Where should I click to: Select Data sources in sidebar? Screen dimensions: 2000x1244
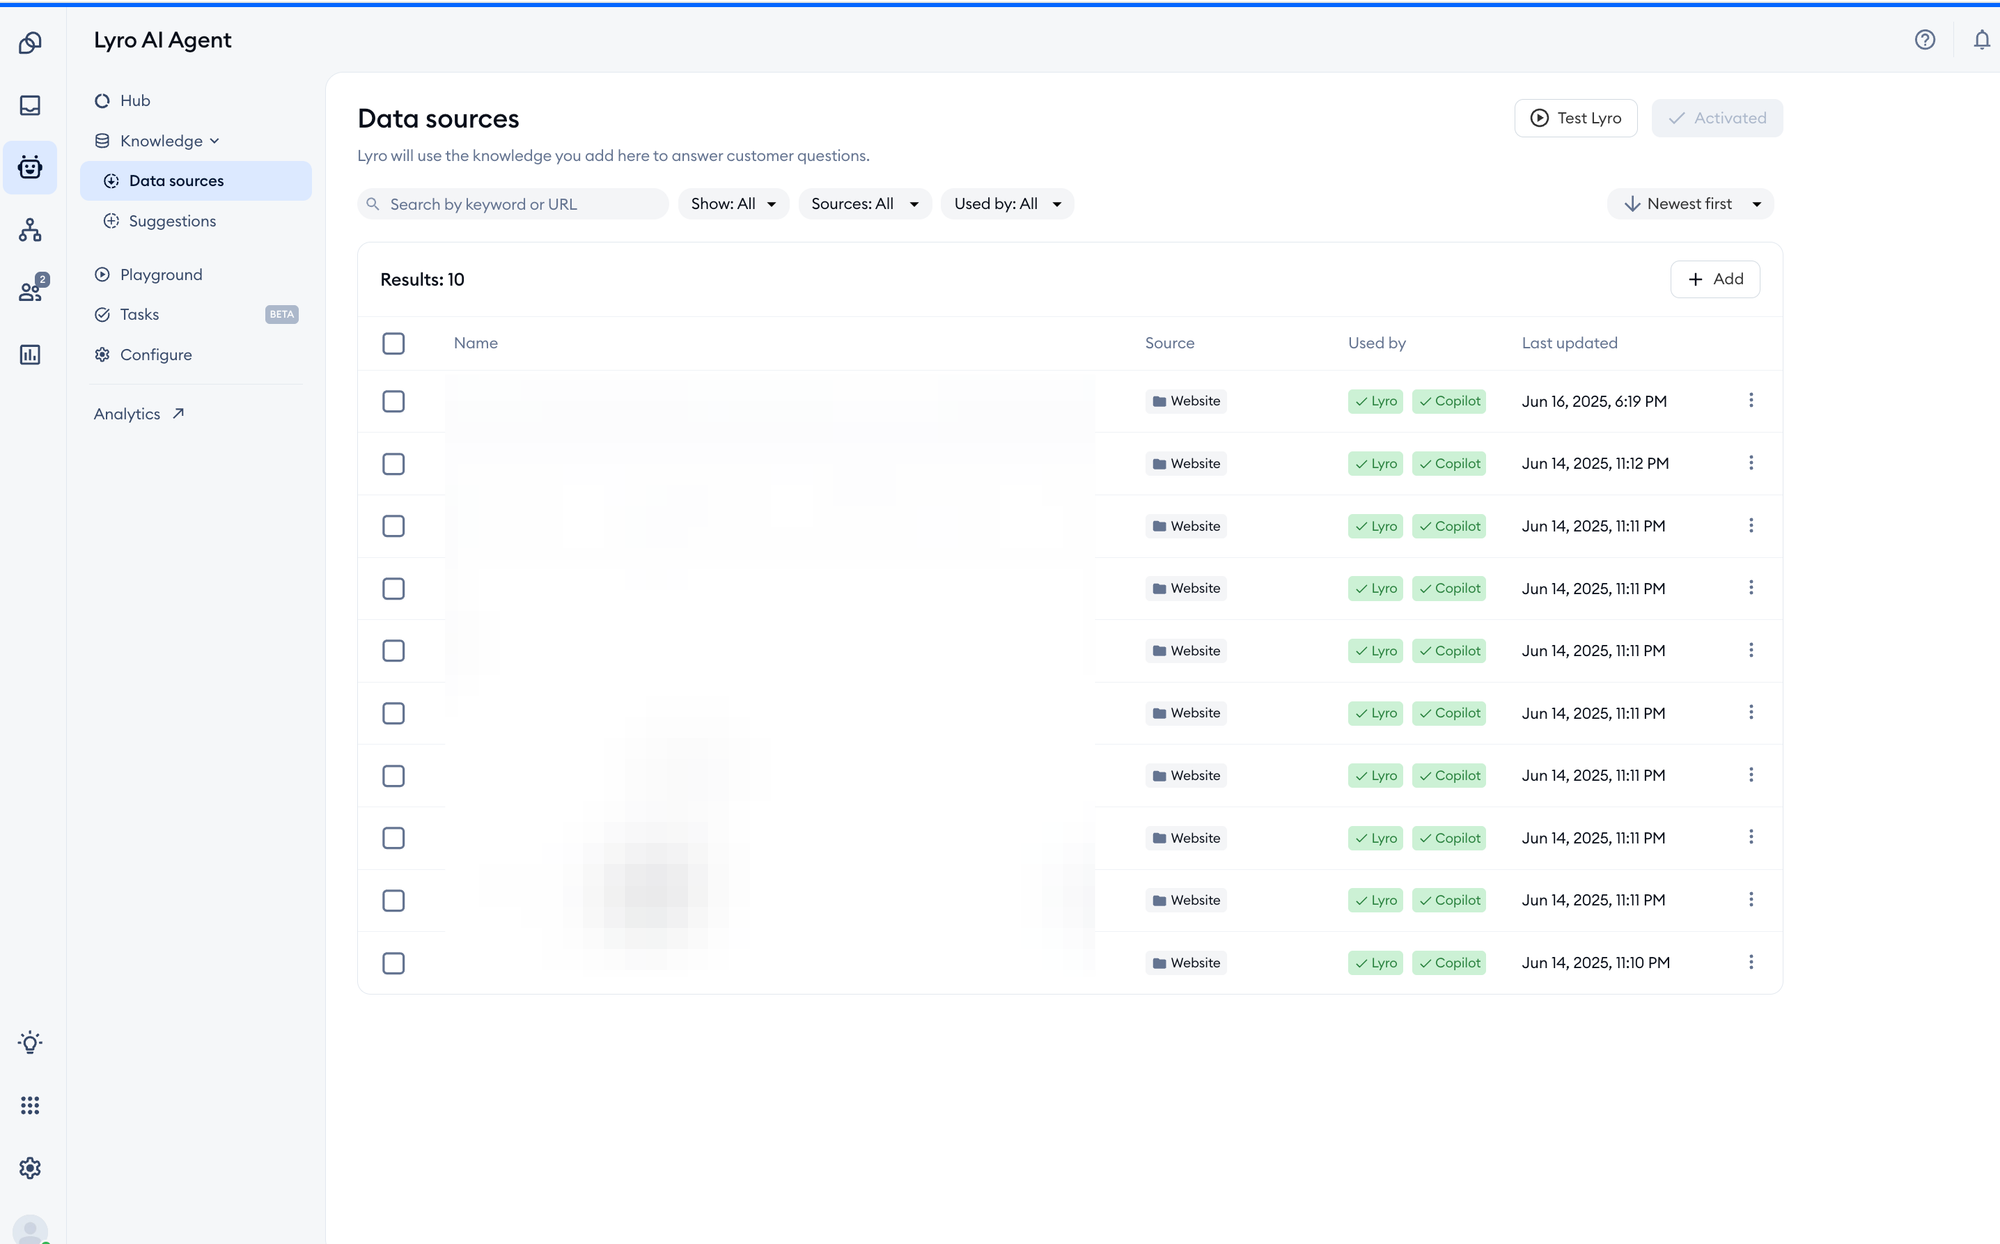pos(196,181)
